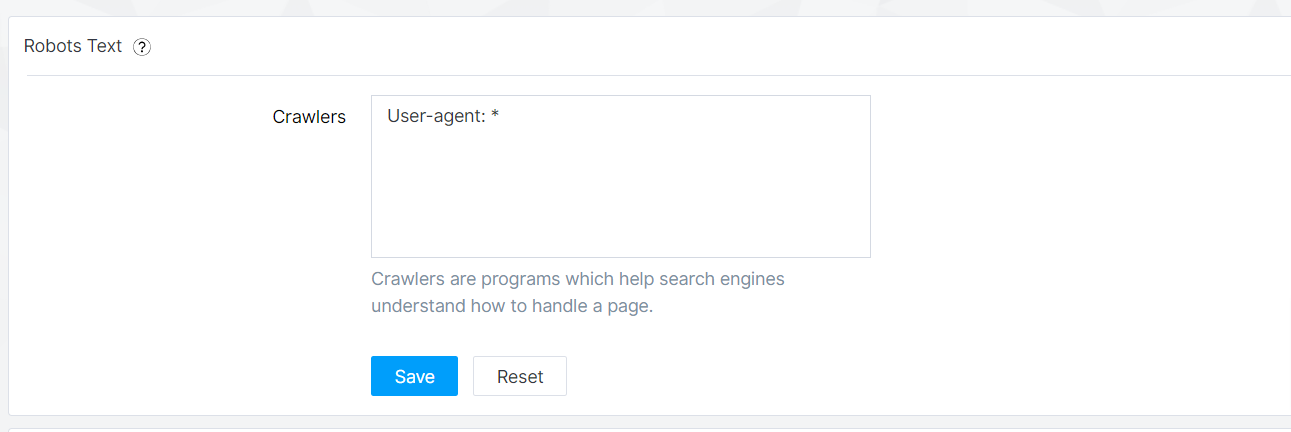Click bottom-right corner of Crawlers textarea
Viewport: 1291px width, 432px height.
click(865, 252)
